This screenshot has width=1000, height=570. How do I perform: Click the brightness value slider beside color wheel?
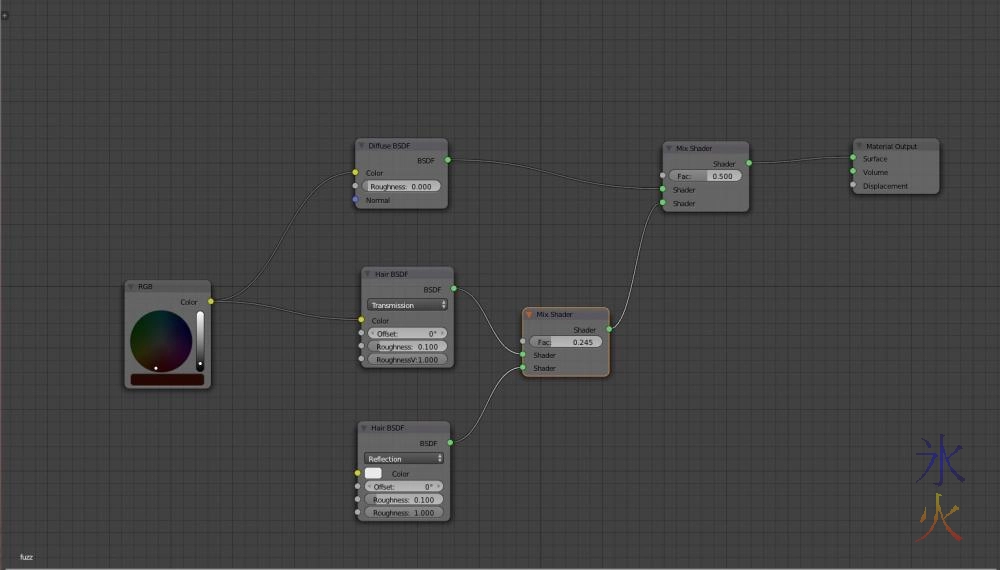point(200,340)
